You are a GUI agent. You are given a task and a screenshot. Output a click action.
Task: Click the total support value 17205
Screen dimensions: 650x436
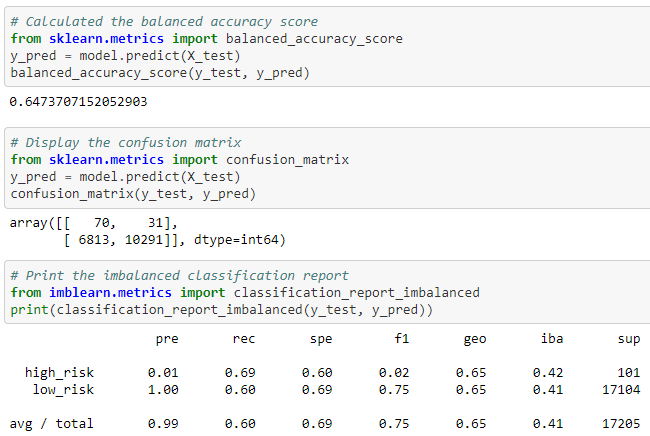[621, 424]
